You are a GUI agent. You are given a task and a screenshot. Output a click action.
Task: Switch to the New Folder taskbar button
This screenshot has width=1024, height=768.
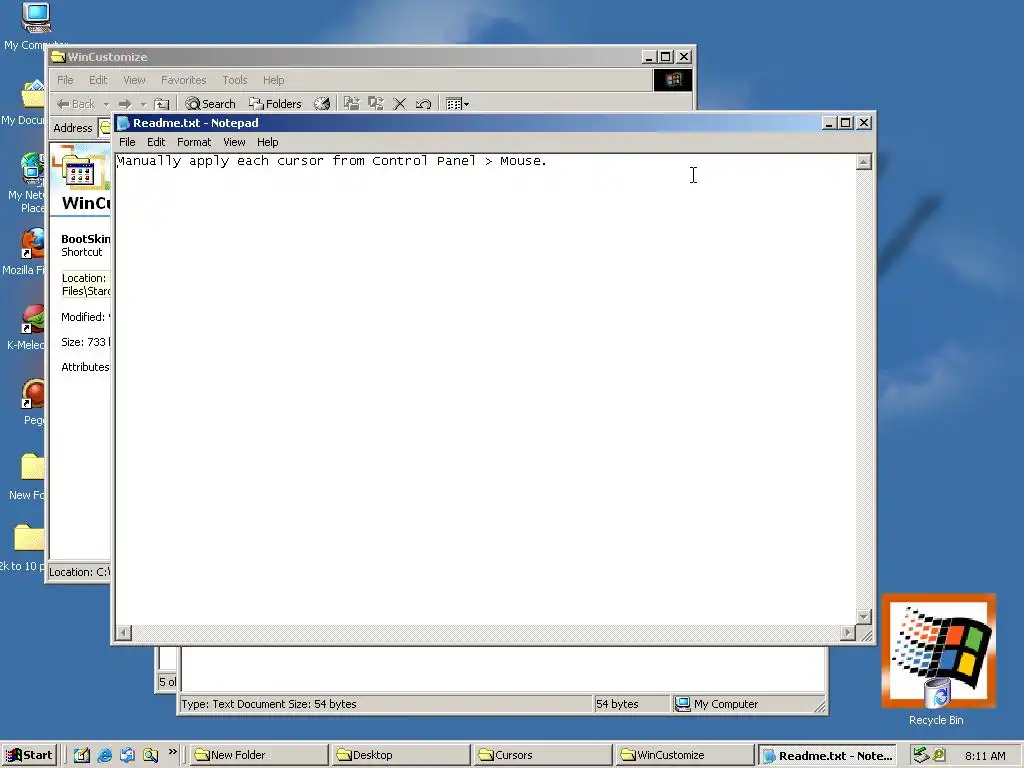pos(259,755)
